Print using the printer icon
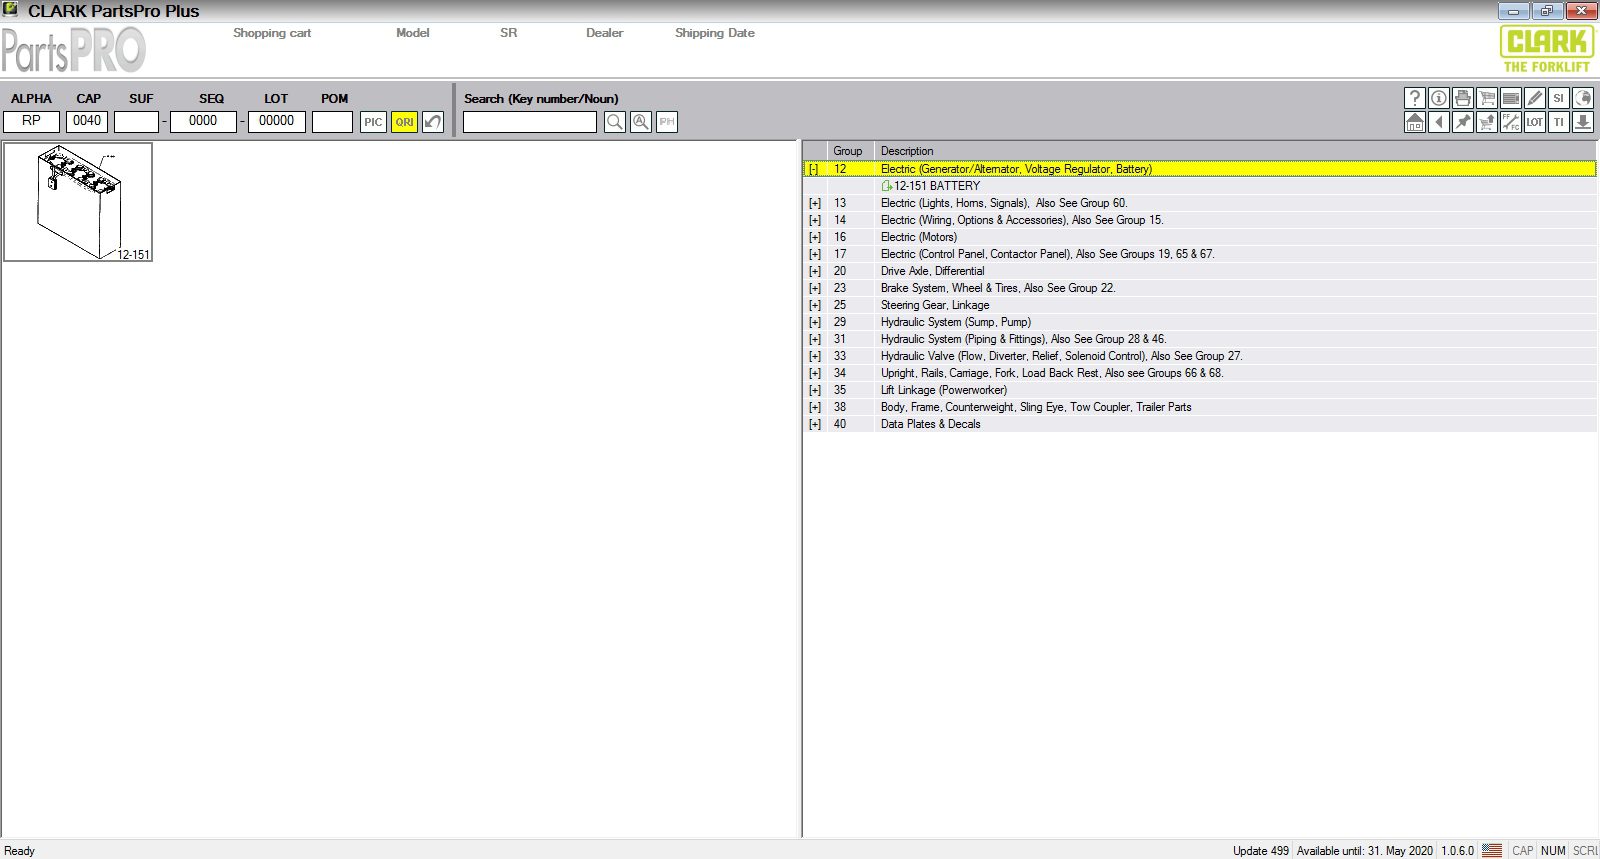1600x859 pixels. pyautogui.click(x=1463, y=98)
